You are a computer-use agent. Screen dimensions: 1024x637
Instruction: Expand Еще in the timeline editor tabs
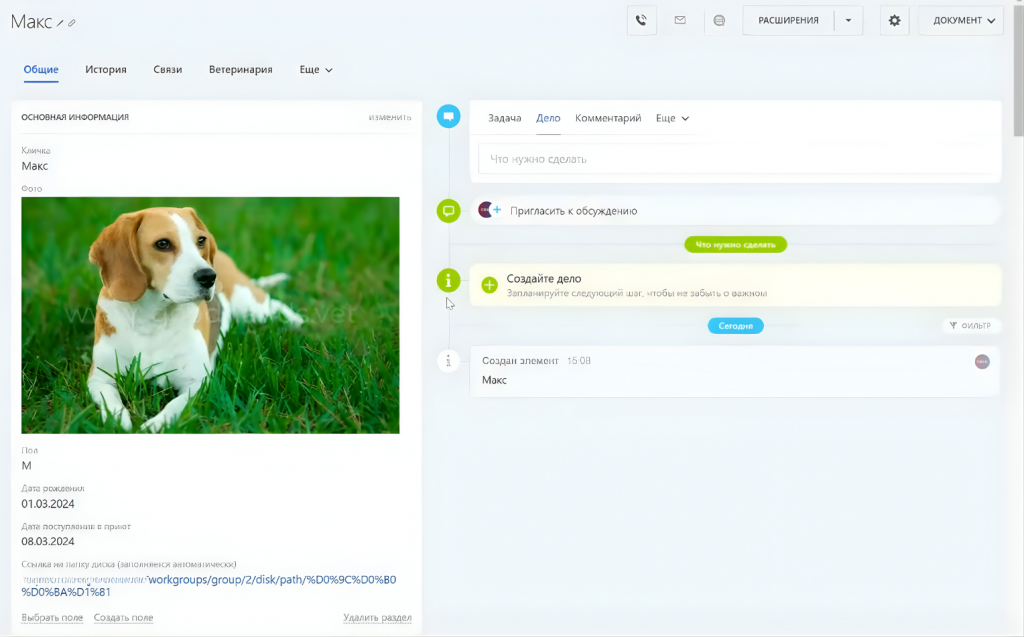pyautogui.click(x=672, y=118)
